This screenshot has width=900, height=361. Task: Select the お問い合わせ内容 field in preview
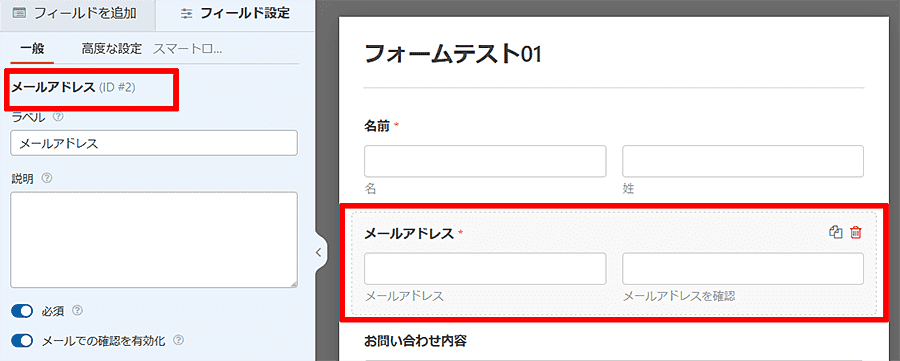coord(416,341)
